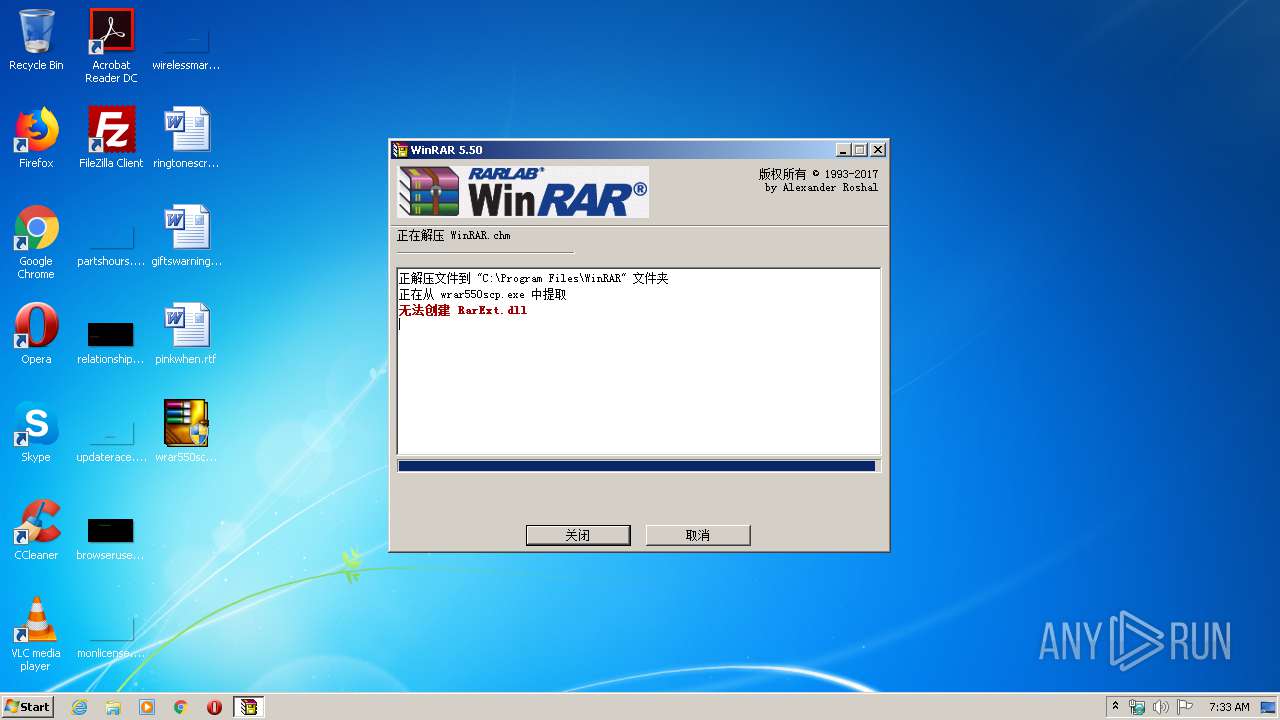The image size is (1280, 720).
Task: Select the wrar550sc... installer icon
Action: [186, 432]
